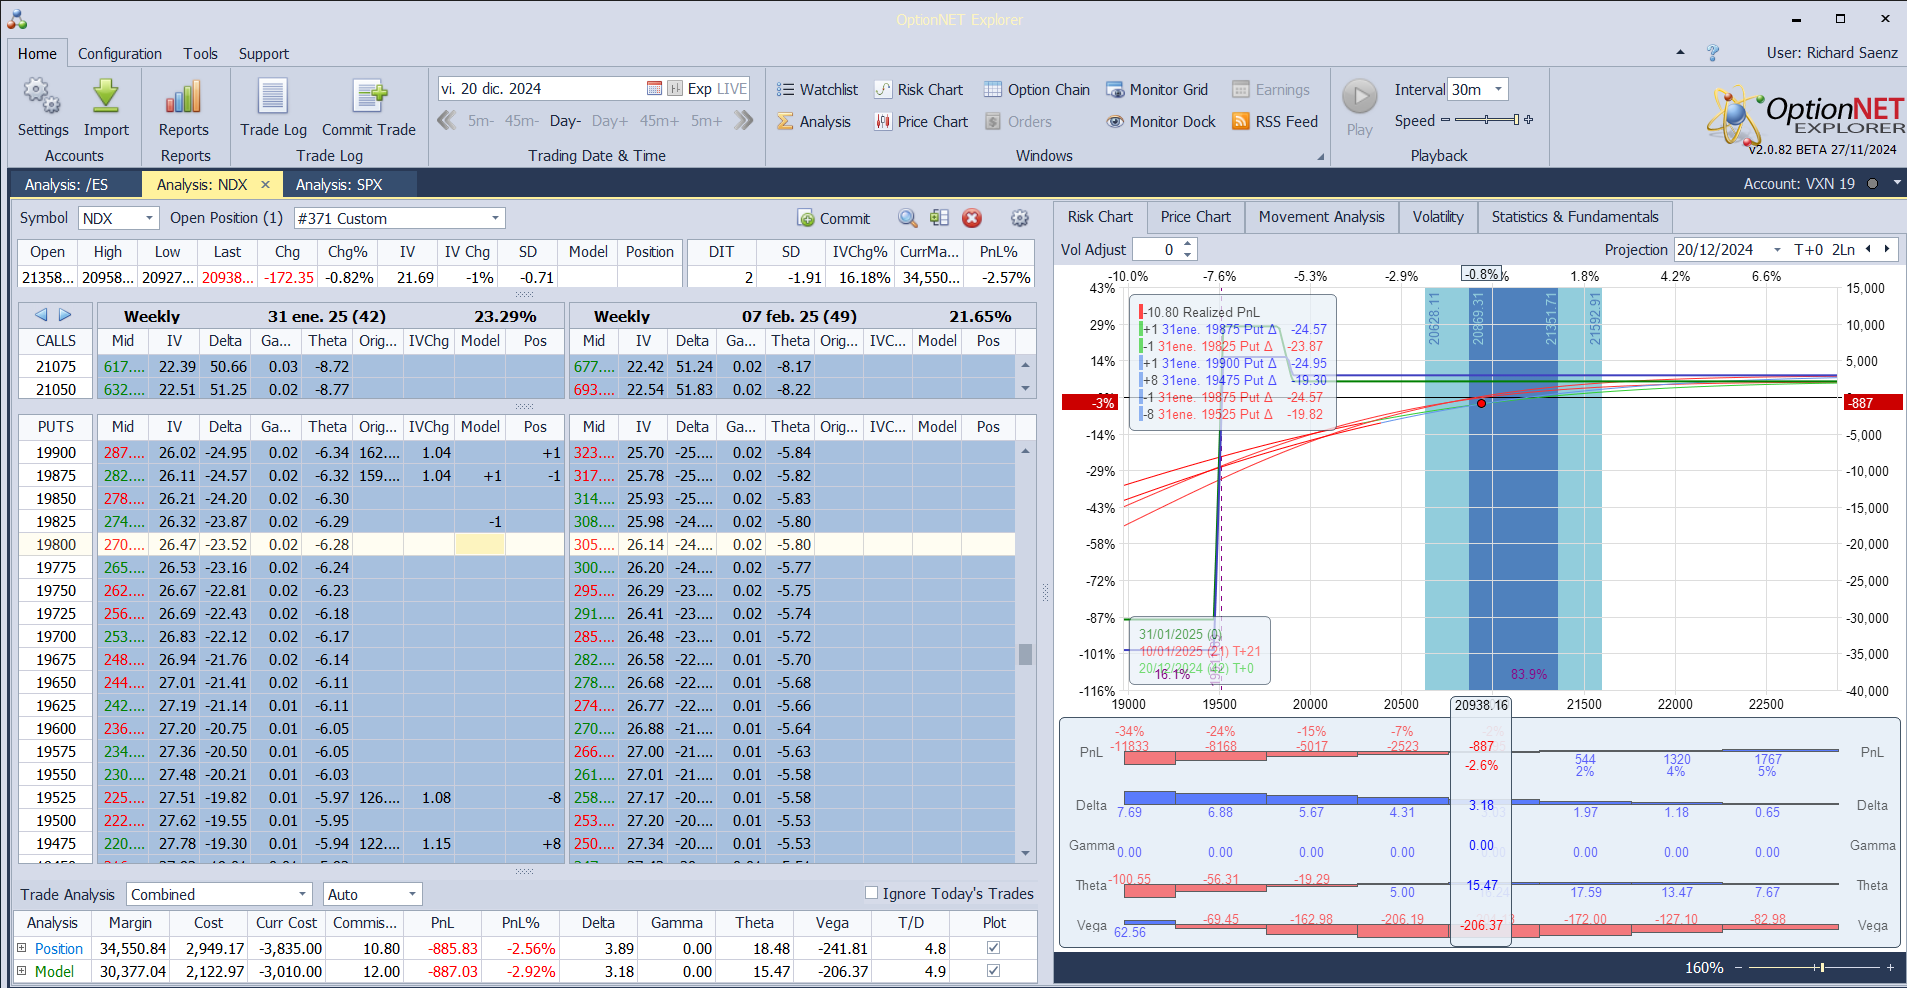Image resolution: width=1907 pixels, height=988 pixels.
Task: Expand the Position analysis row
Action: [x=22, y=947]
